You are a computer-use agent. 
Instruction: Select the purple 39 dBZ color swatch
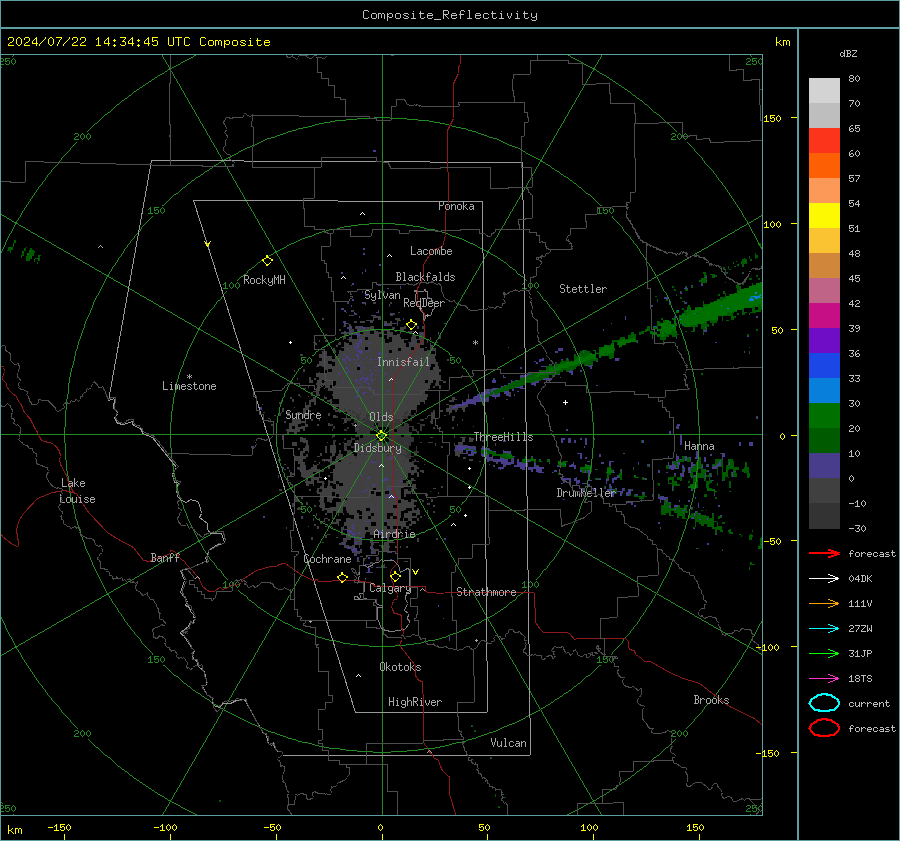click(824, 340)
